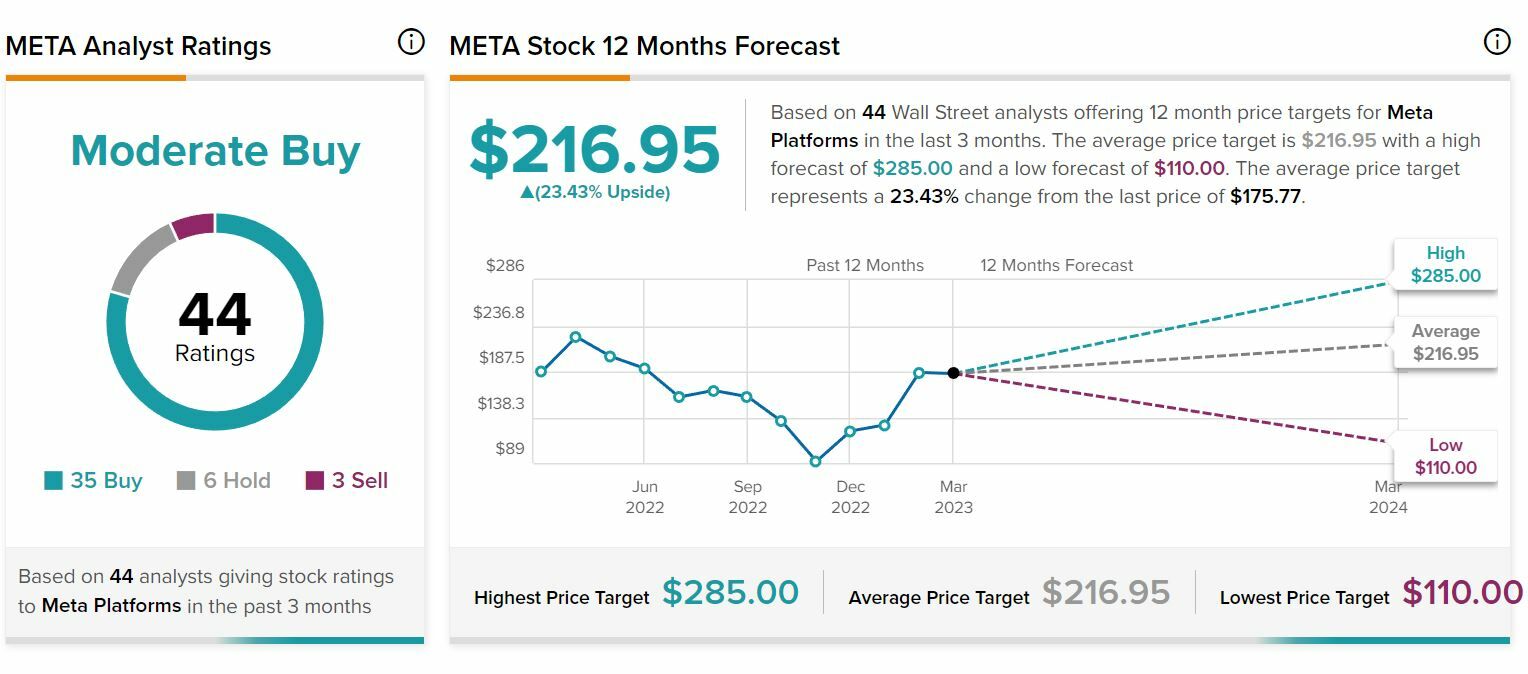Image resolution: width=1528 pixels, height=674 pixels.
Task: Click the Lowest Price Target $110.00 value
Action: click(1462, 593)
